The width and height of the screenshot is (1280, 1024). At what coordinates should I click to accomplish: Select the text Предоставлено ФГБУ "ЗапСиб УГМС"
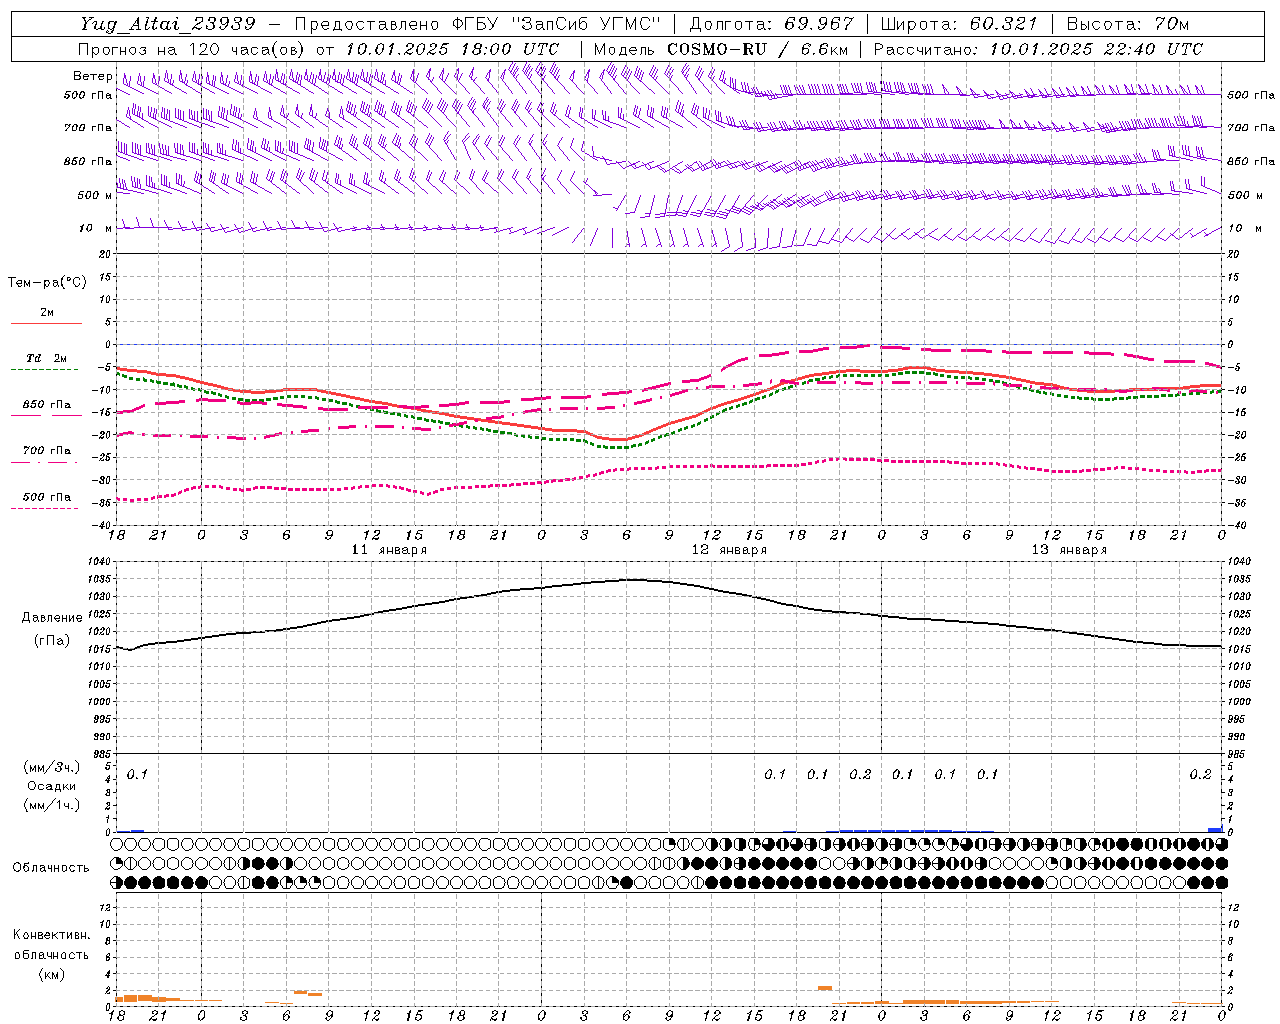click(x=478, y=24)
